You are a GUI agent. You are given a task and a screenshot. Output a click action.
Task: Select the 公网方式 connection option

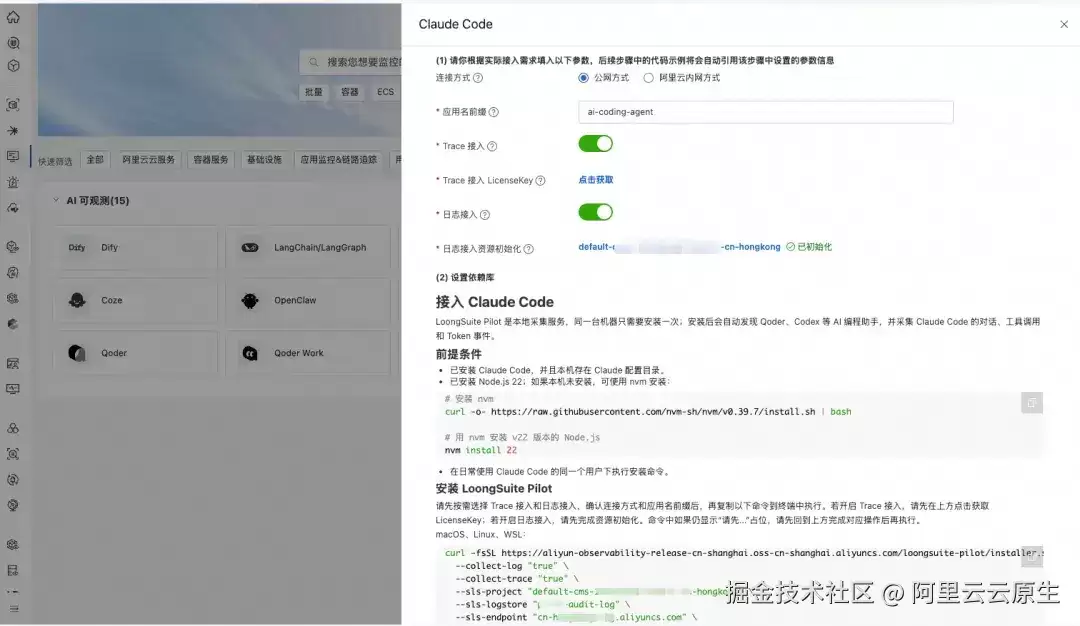[583, 78]
